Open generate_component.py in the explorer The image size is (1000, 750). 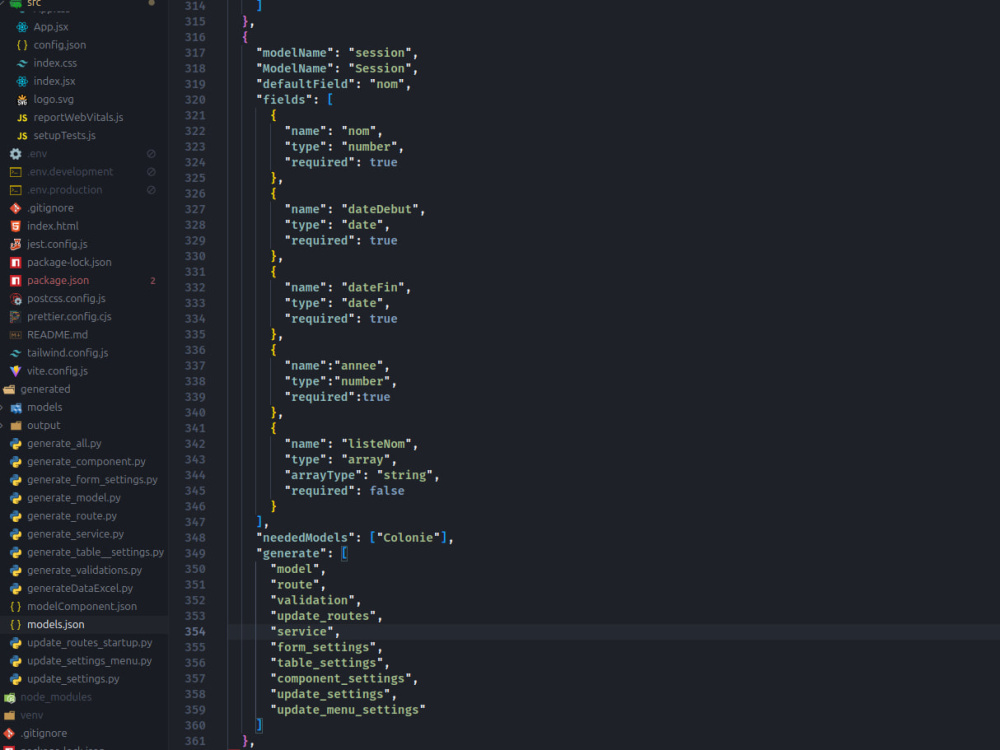[x=86, y=461]
